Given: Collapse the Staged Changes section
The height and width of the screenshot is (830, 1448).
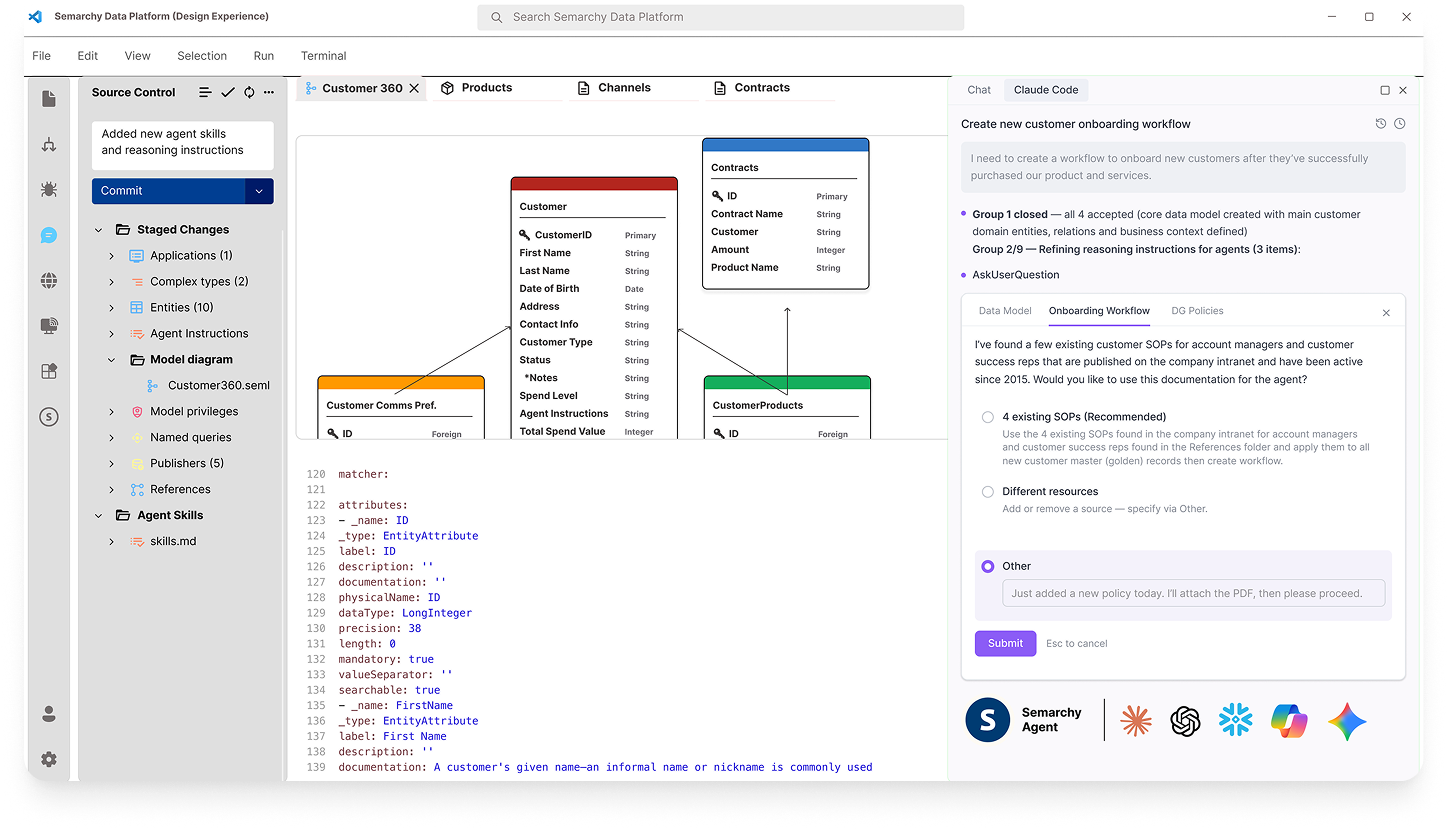Looking at the screenshot, I should (x=98, y=230).
